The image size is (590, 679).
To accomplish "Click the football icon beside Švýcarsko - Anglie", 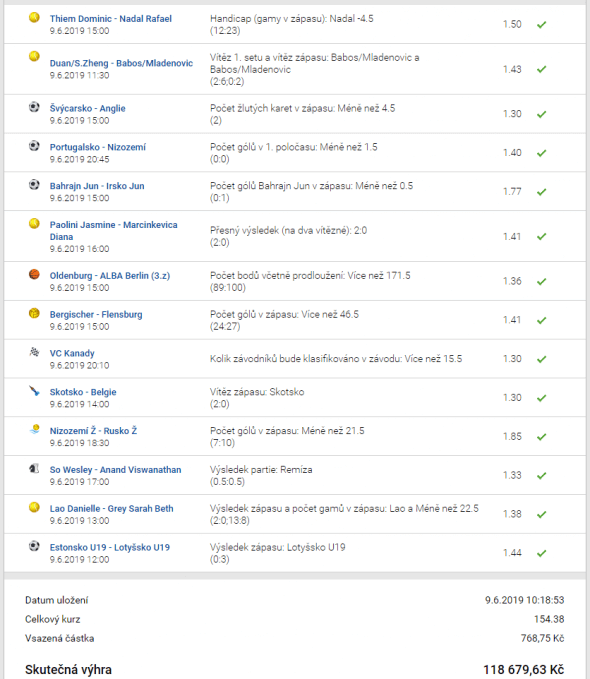I will [x=34, y=107].
